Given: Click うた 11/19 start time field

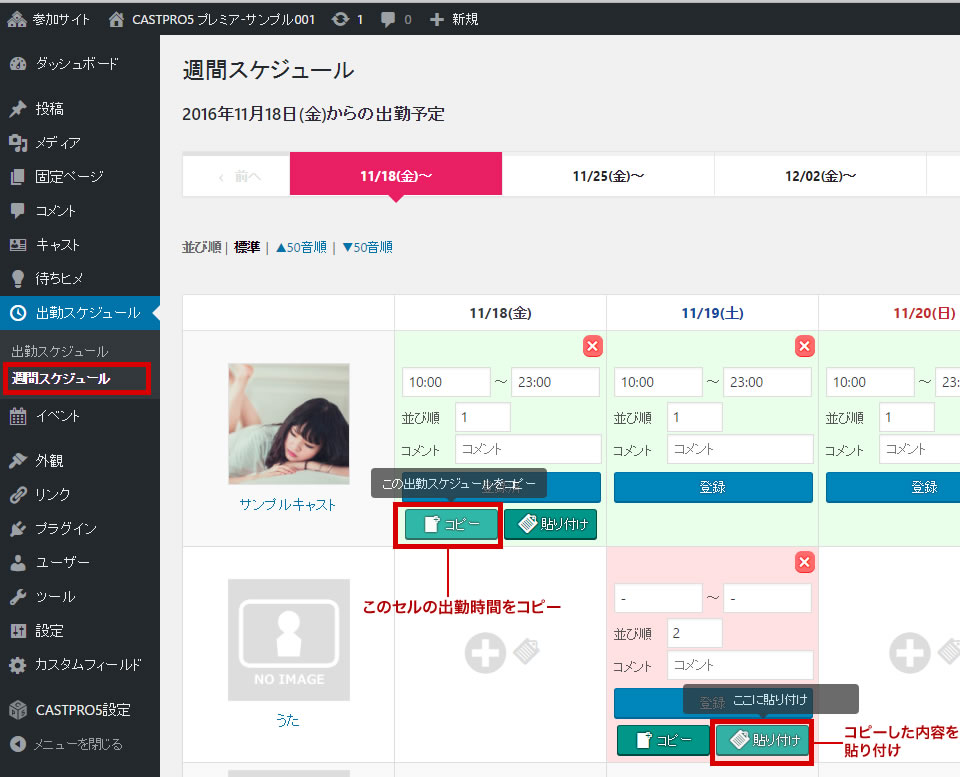Looking at the screenshot, I should pos(658,598).
